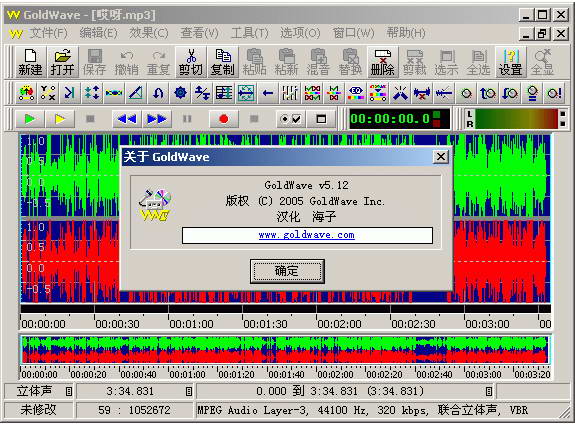Toggle the control properties checkbox button
Image resolution: width=575 pixels, height=424 pixels.
pos(291,119)
